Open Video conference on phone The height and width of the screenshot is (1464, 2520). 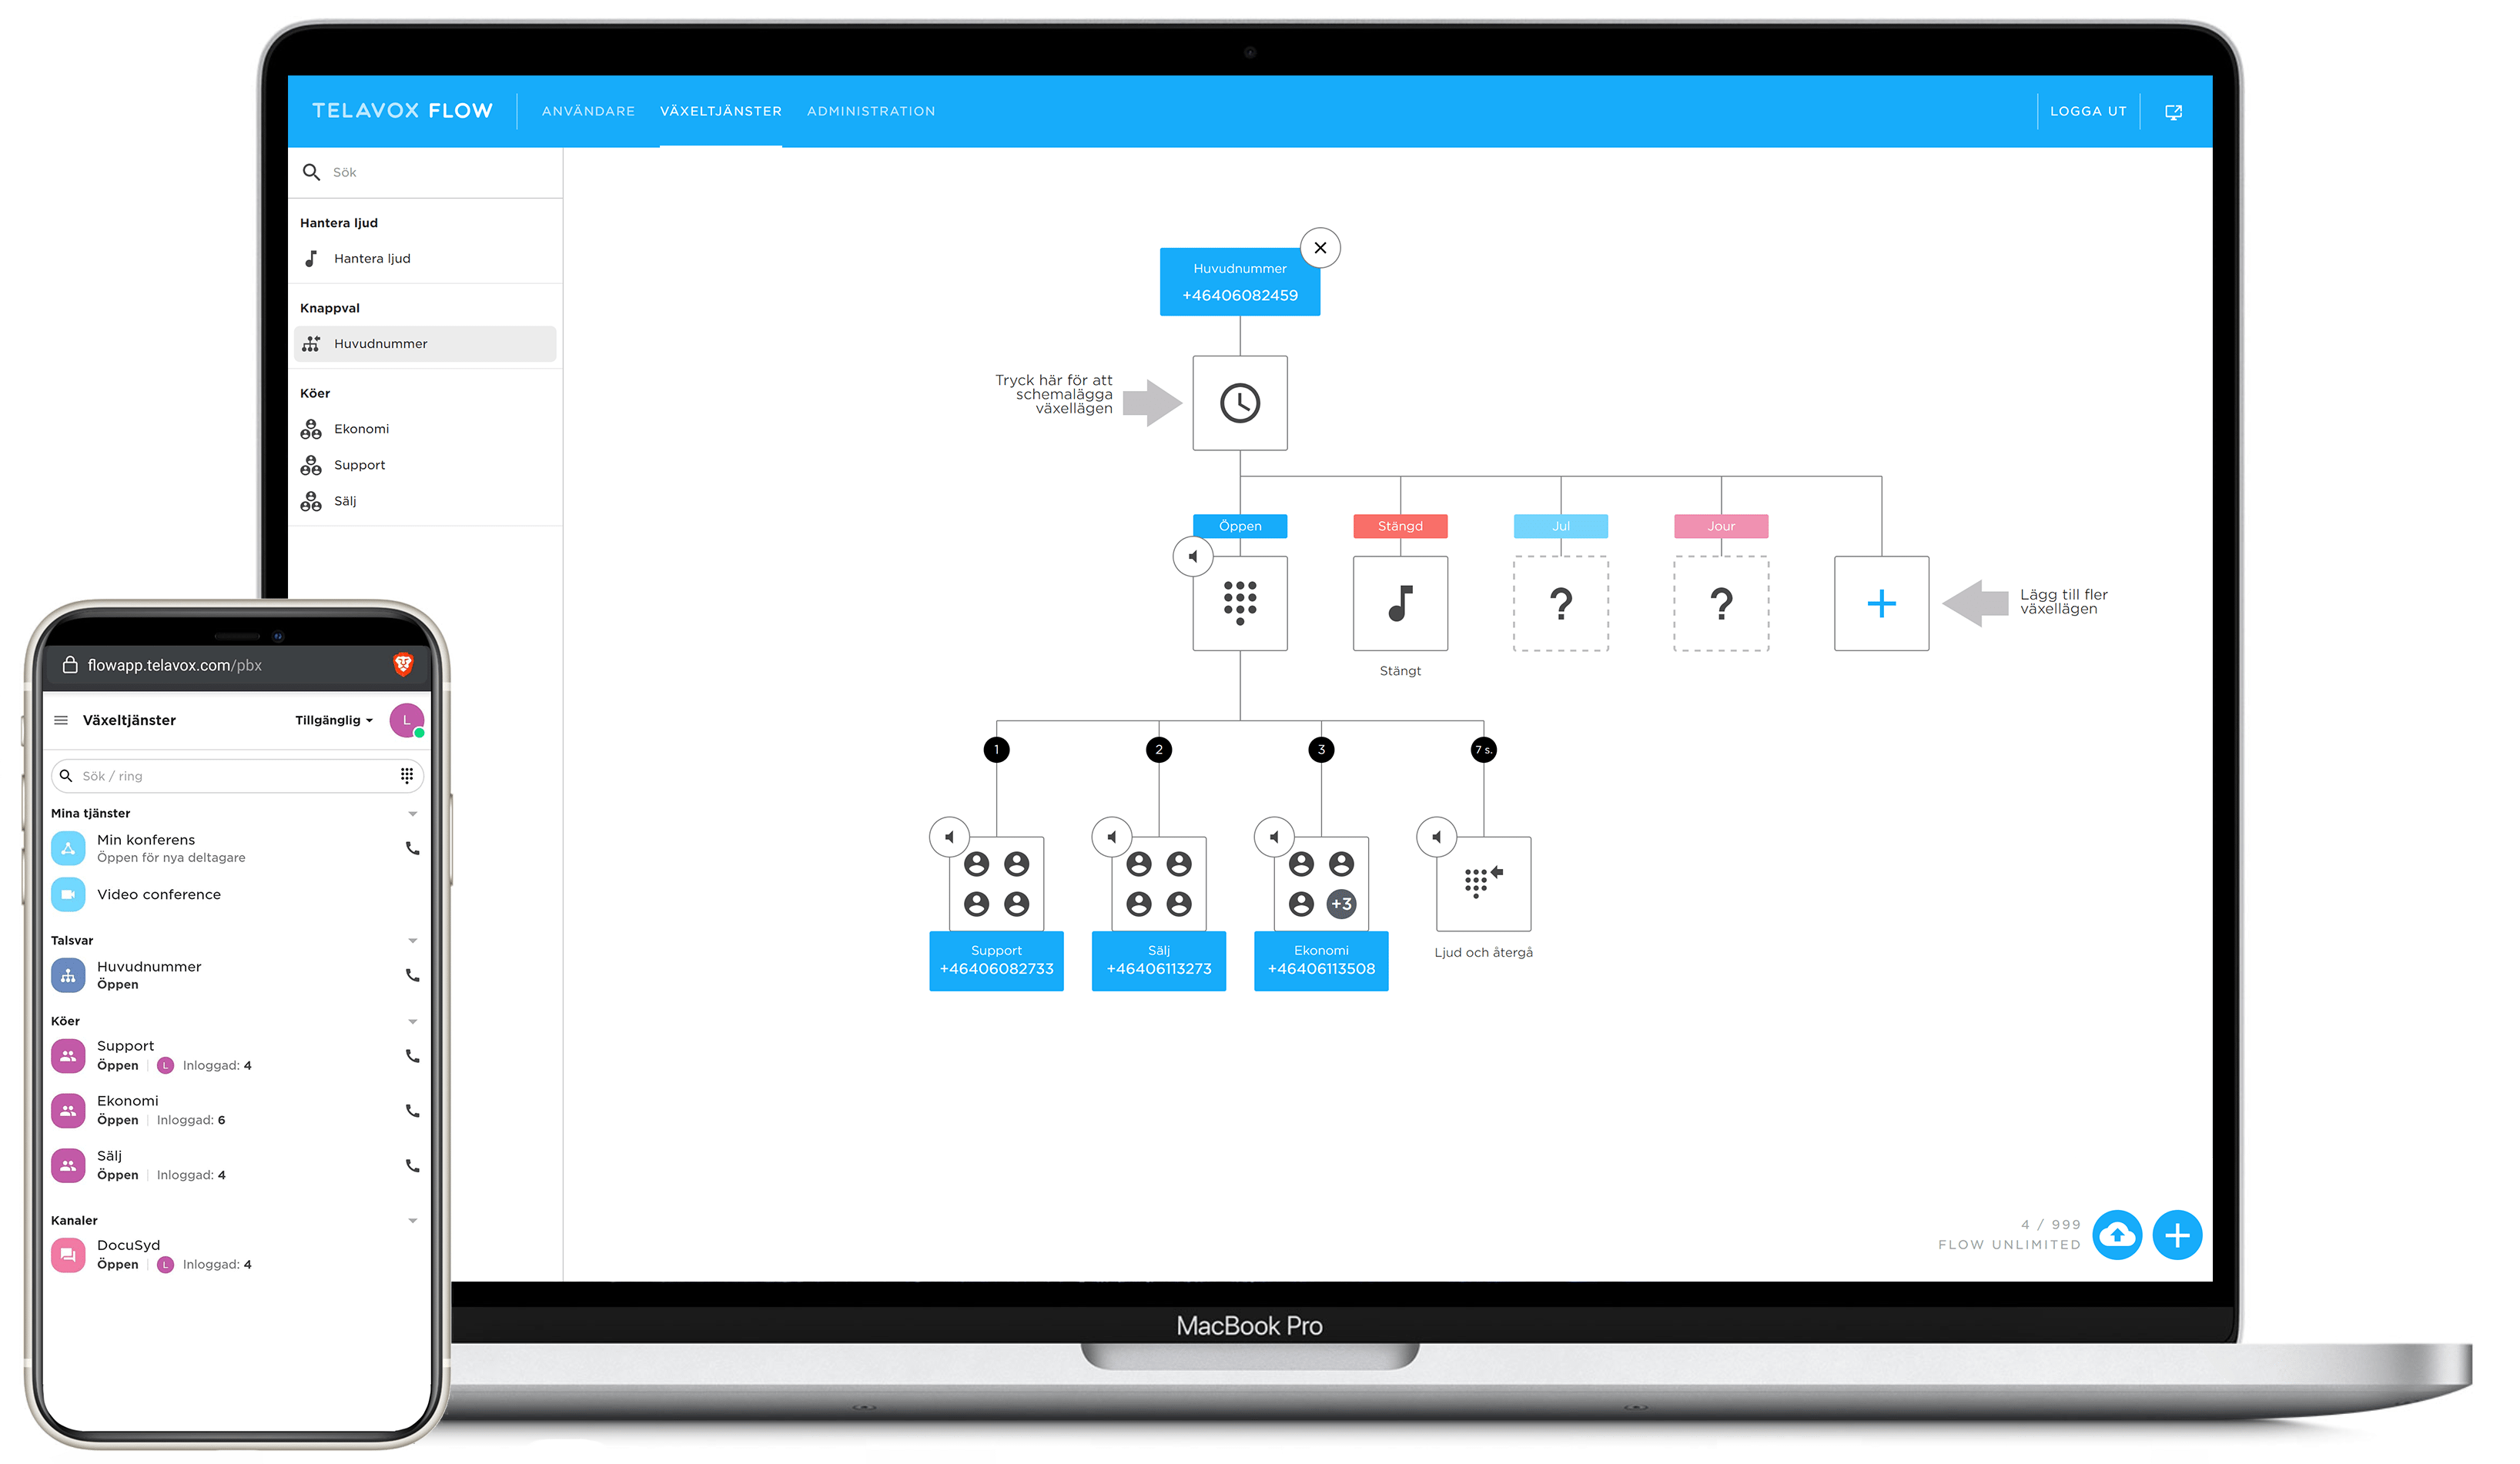point(237,894)
